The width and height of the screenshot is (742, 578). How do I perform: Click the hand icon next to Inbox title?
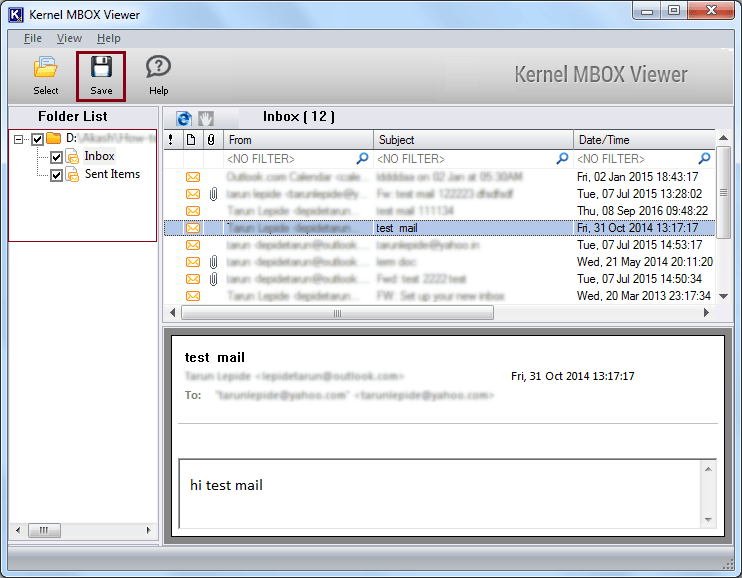coord(206,118)
